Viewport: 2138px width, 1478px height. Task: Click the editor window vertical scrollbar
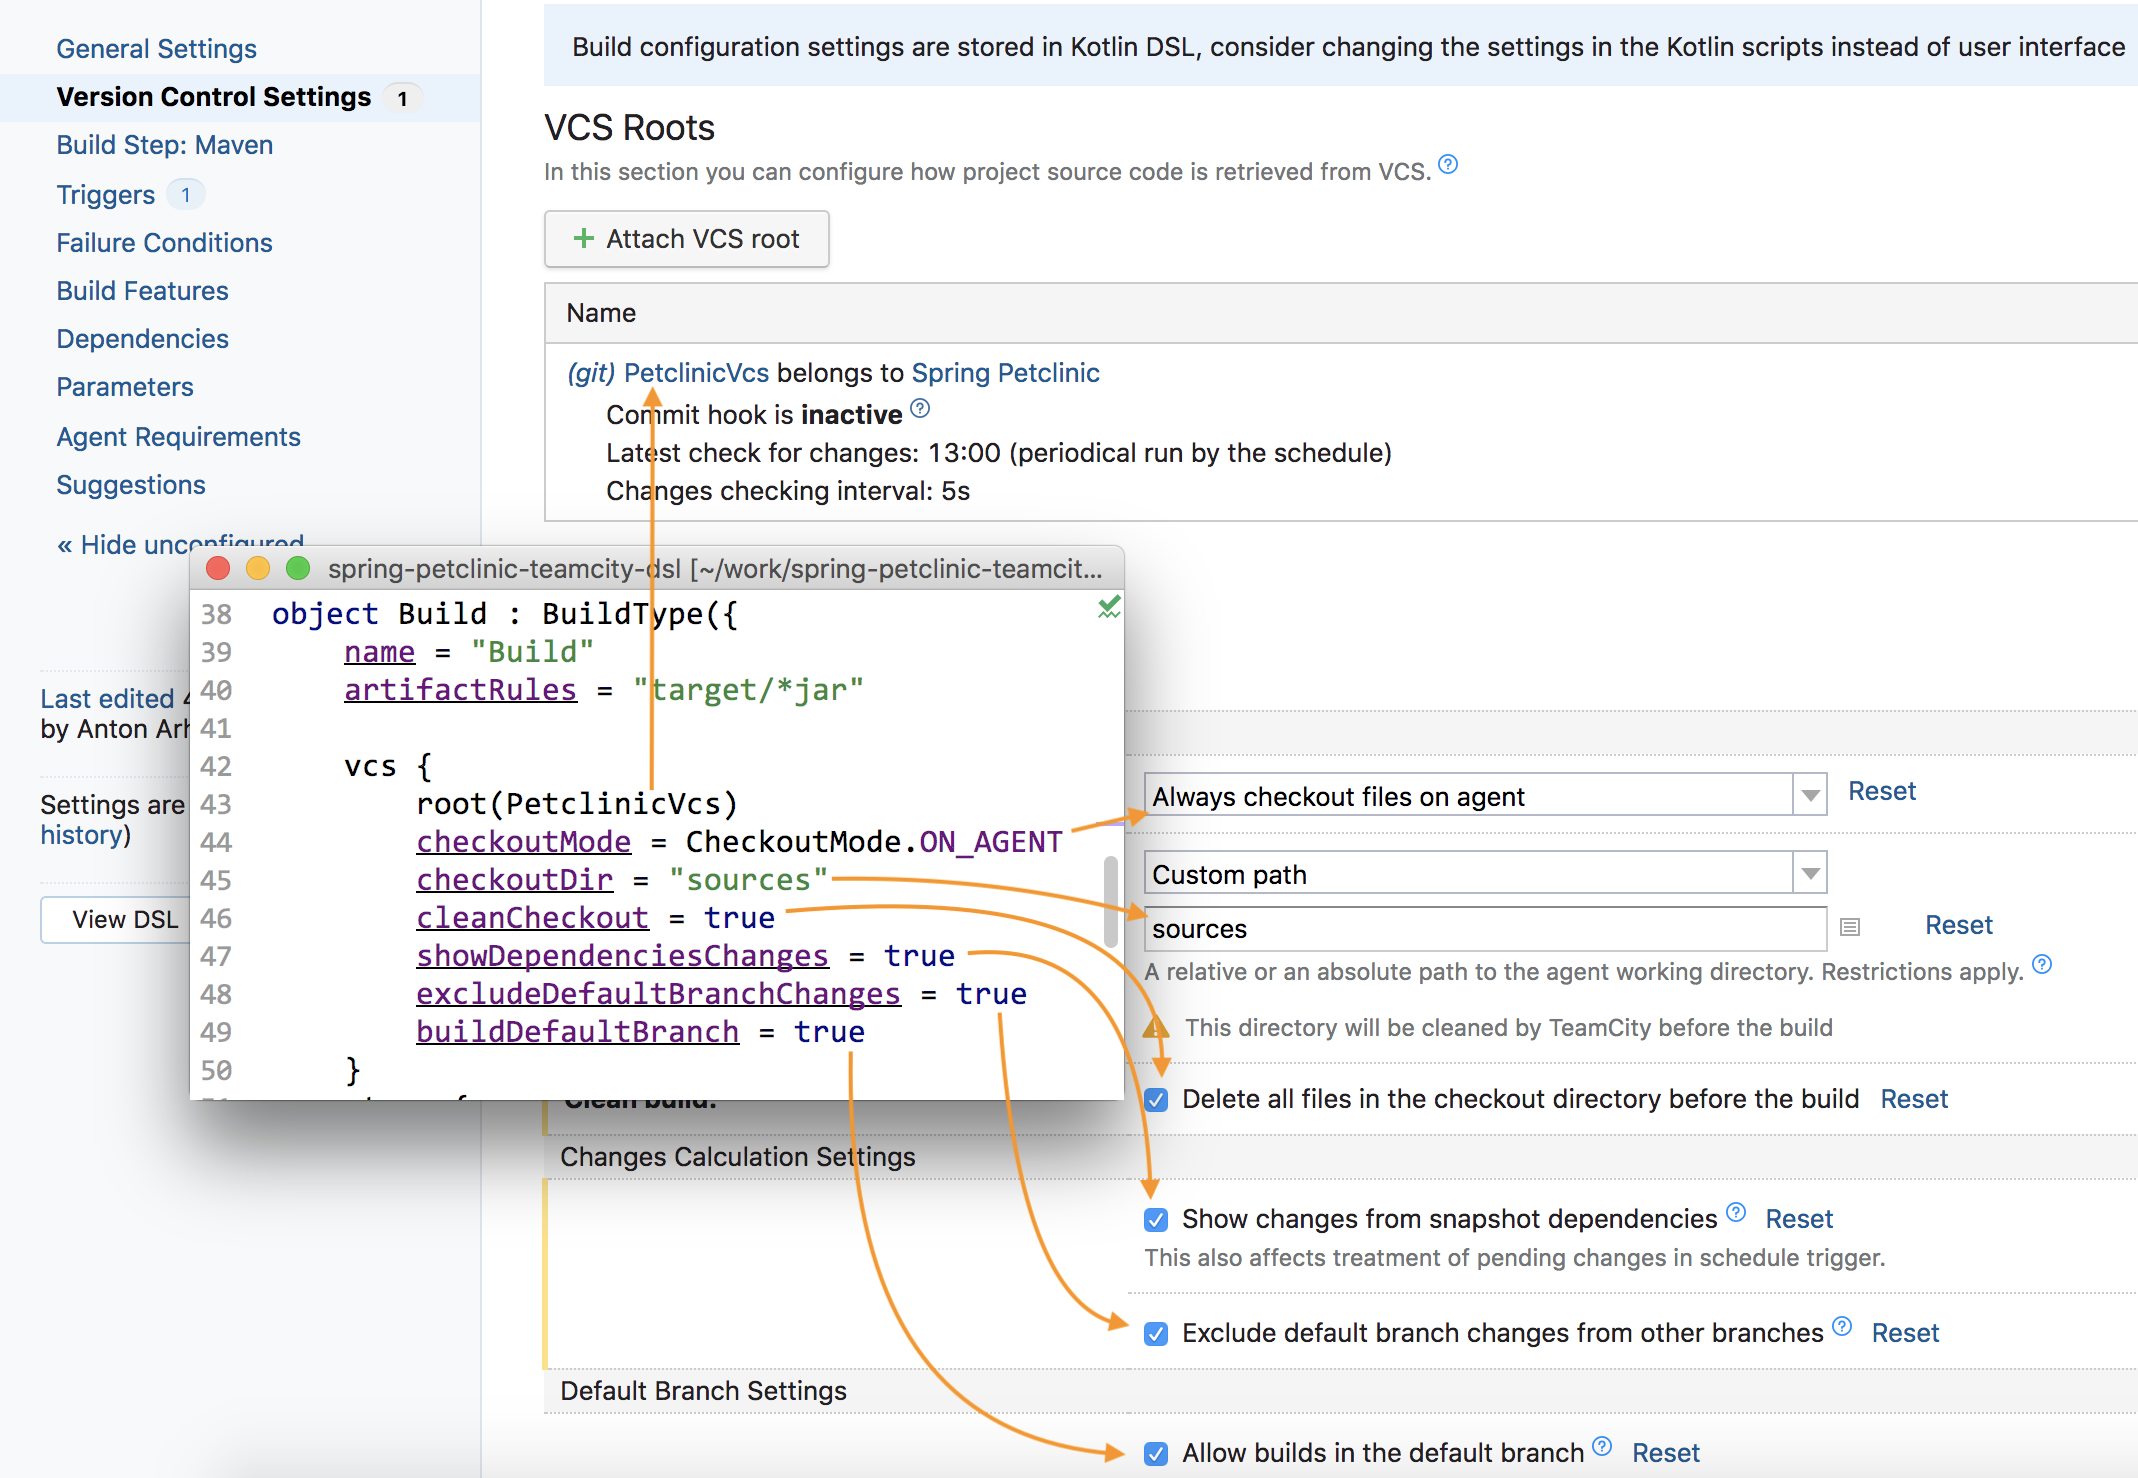tap(1110, 901)
